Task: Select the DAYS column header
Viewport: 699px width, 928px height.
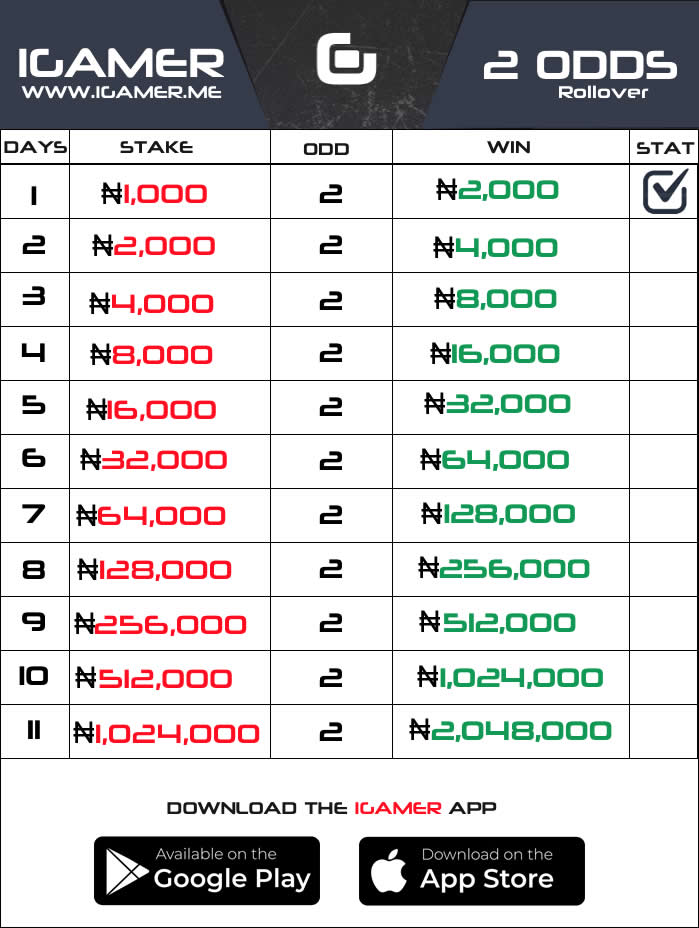Action: (x=35, y=147)
